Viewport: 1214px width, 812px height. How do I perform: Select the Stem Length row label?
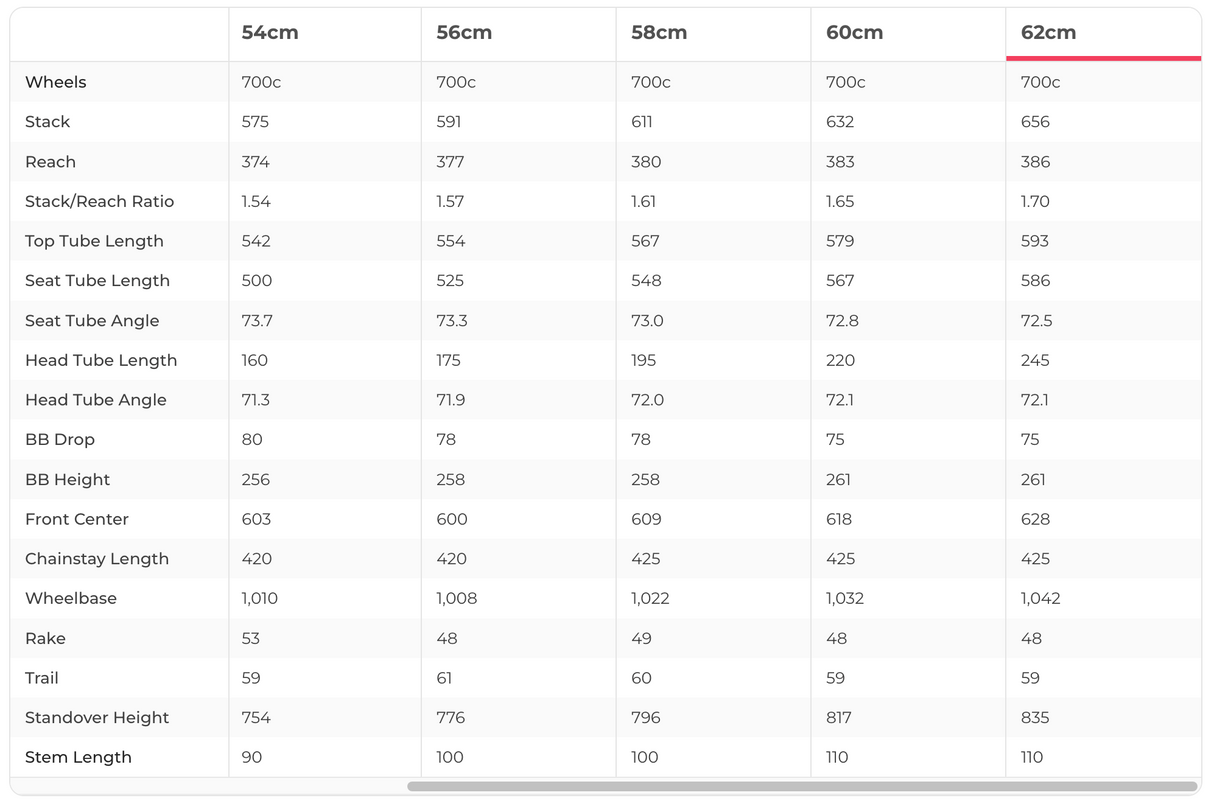78,757
